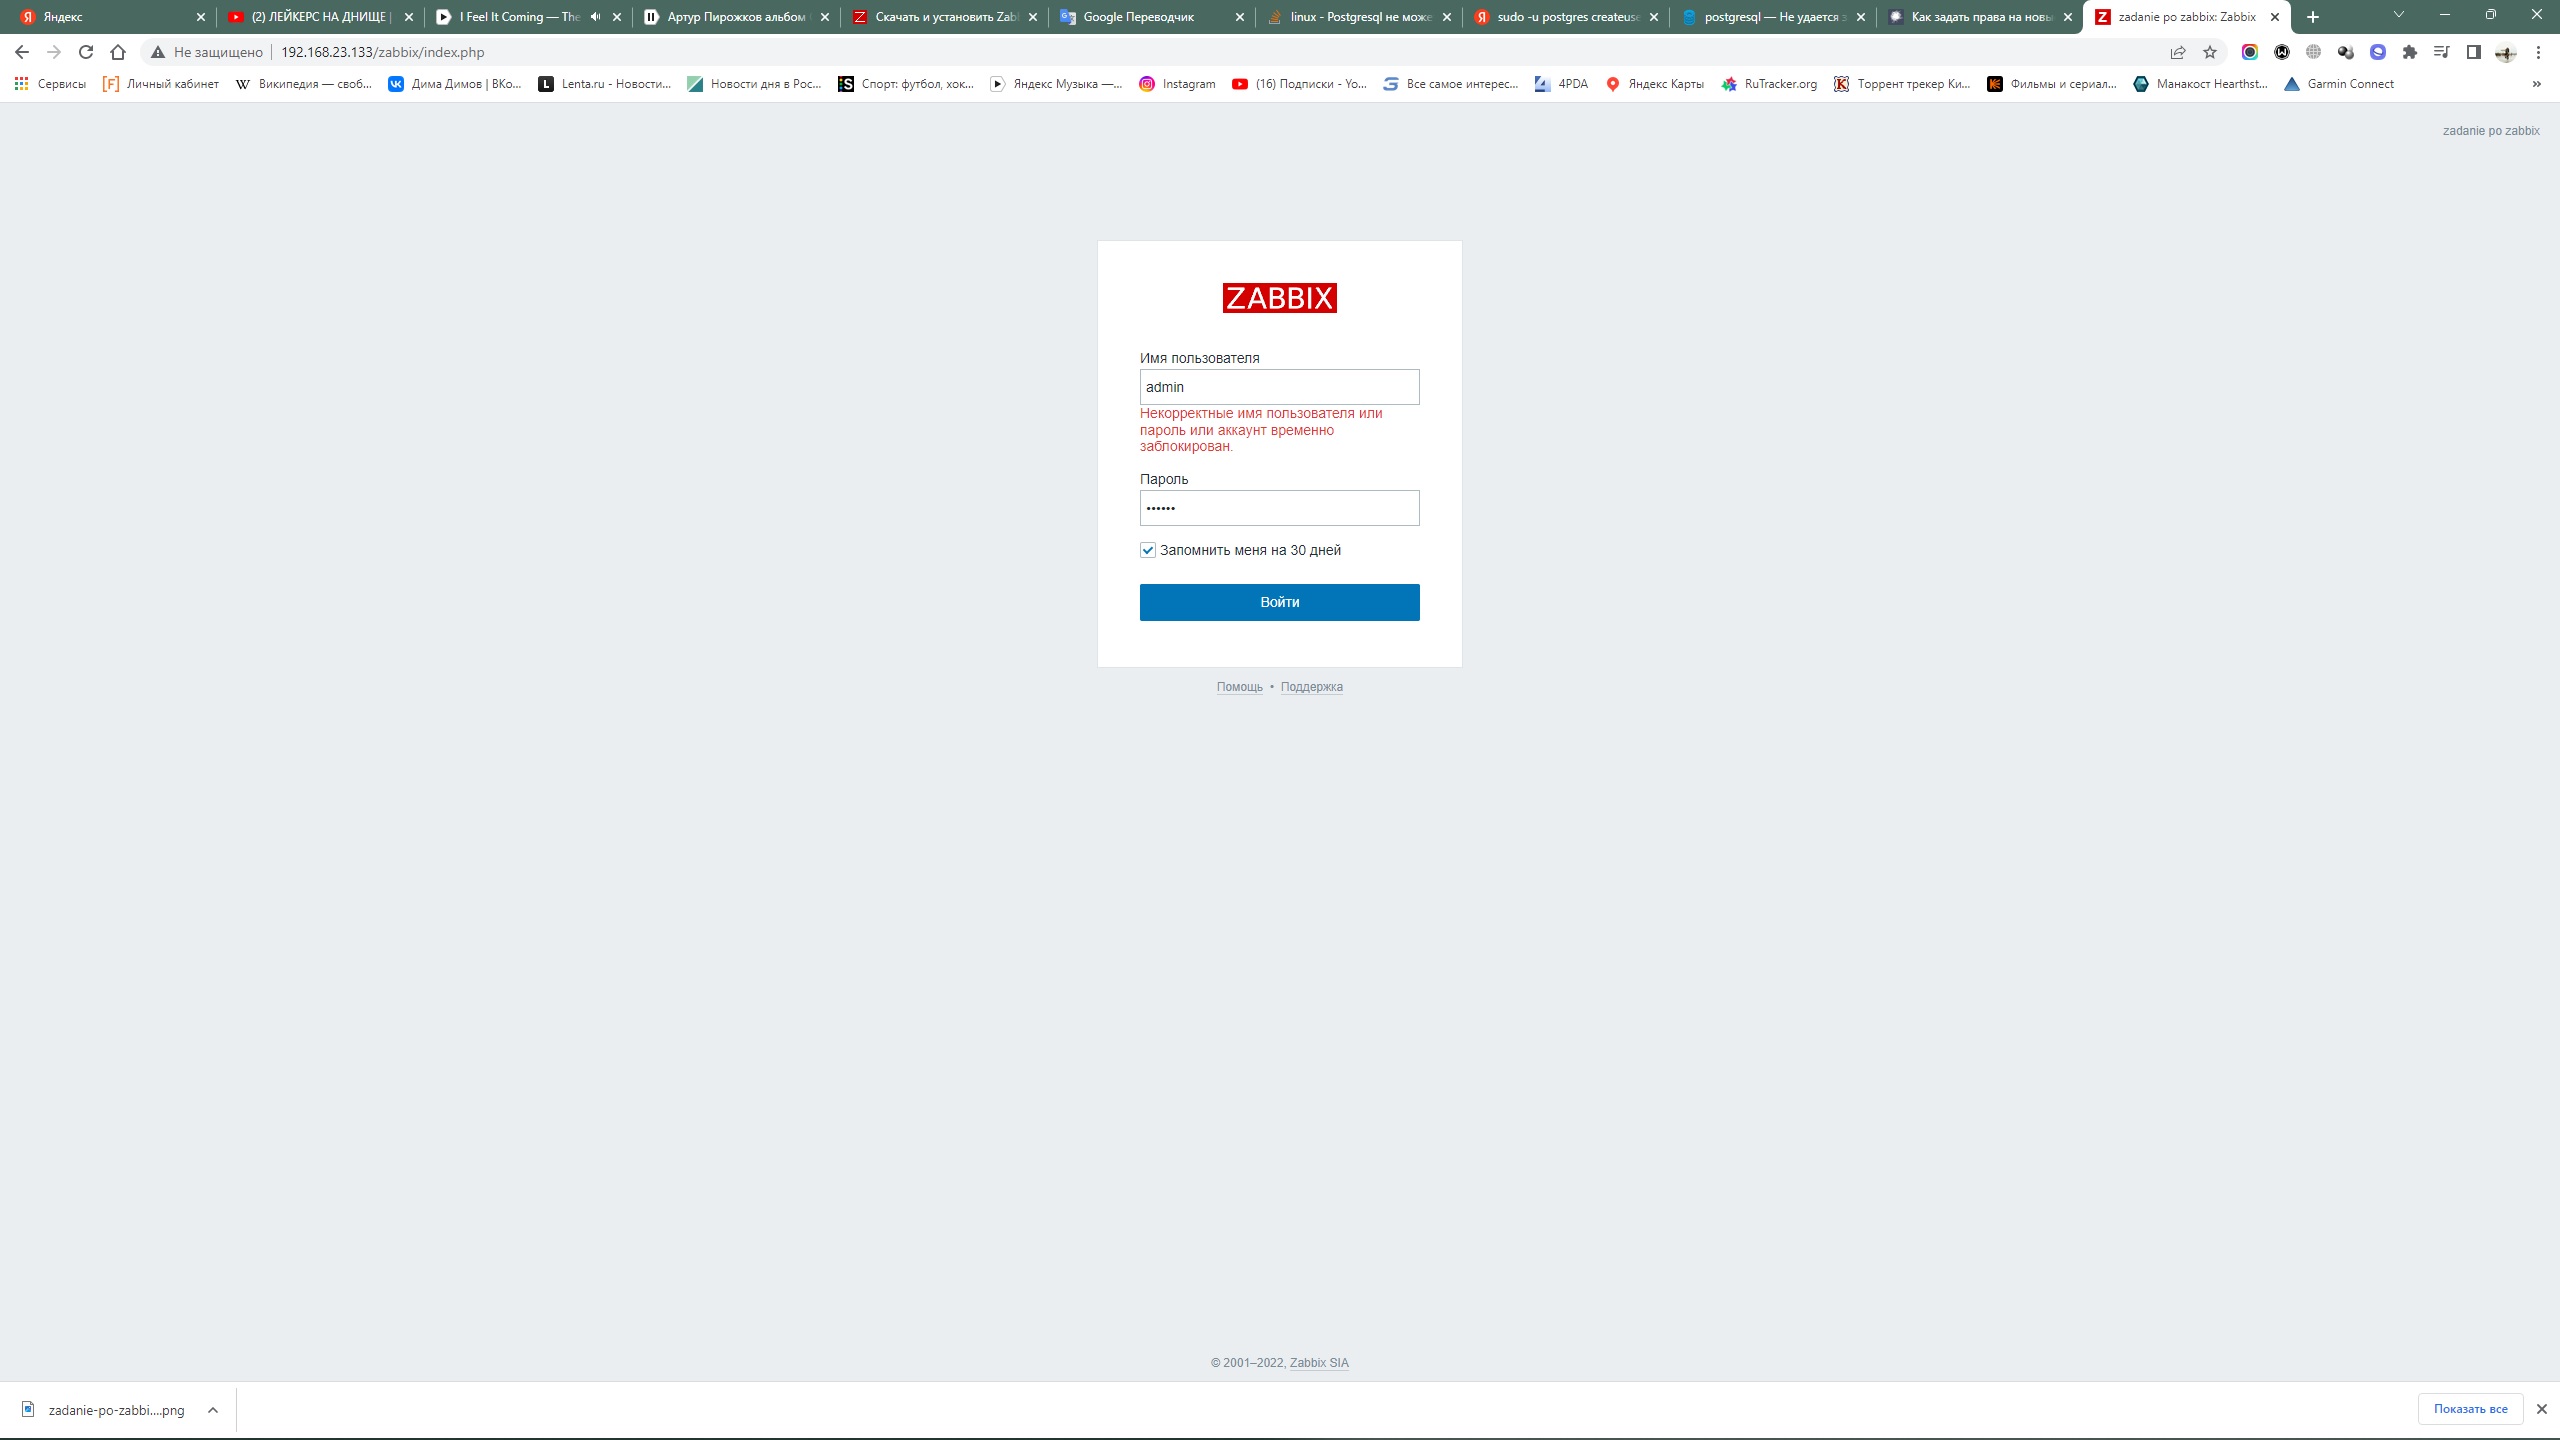
Task: Toggle the browser side panel icon
Action: point(2474,52)
